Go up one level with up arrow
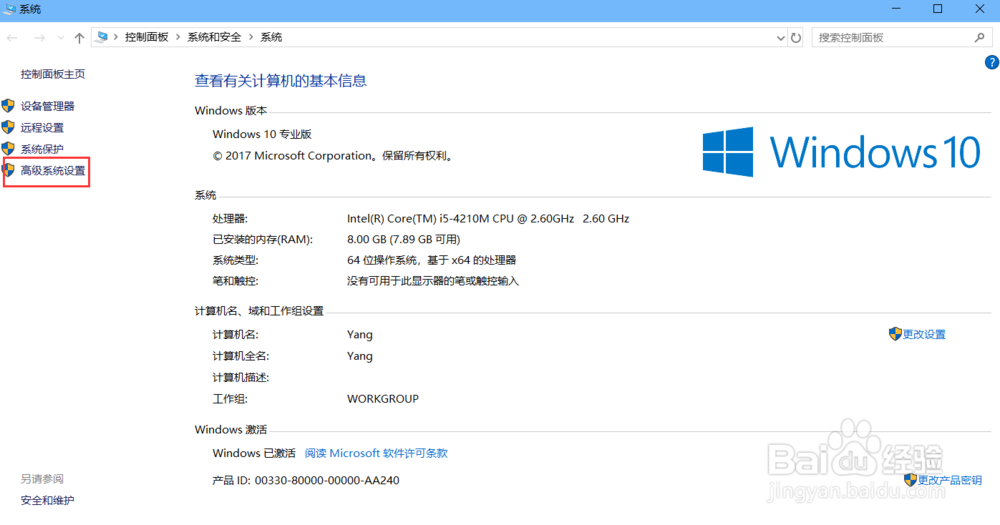Image resolution: width=1000 pixels, height=525 pixels. coord(79,38)
